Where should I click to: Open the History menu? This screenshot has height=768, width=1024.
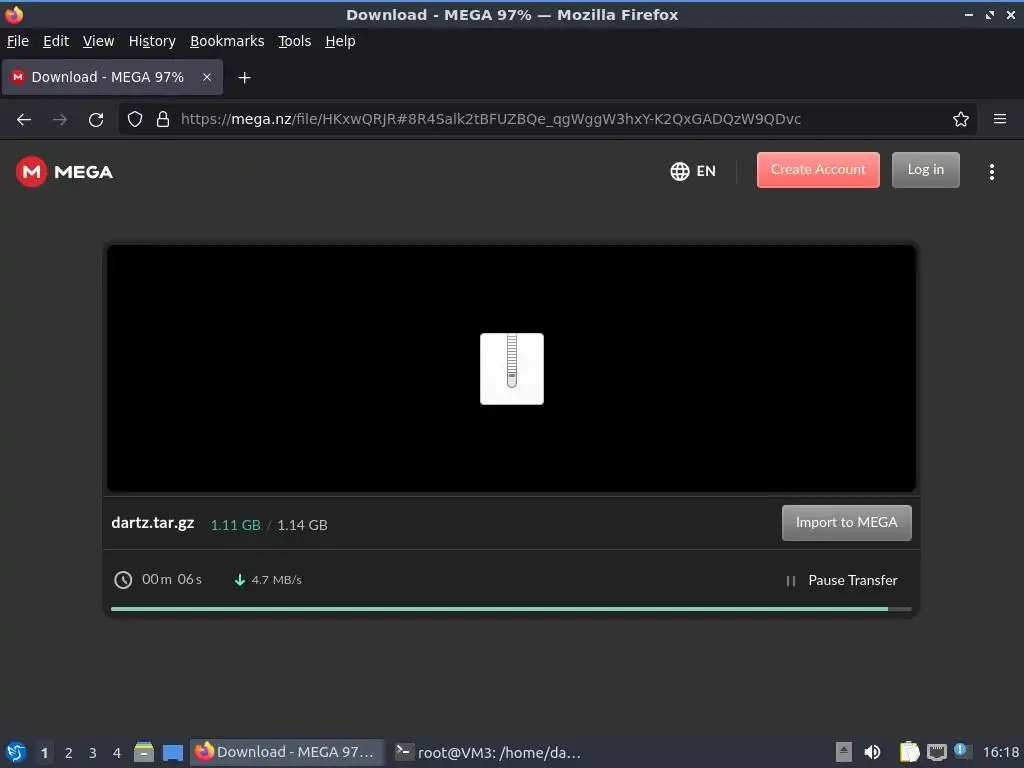click(152, 41)
